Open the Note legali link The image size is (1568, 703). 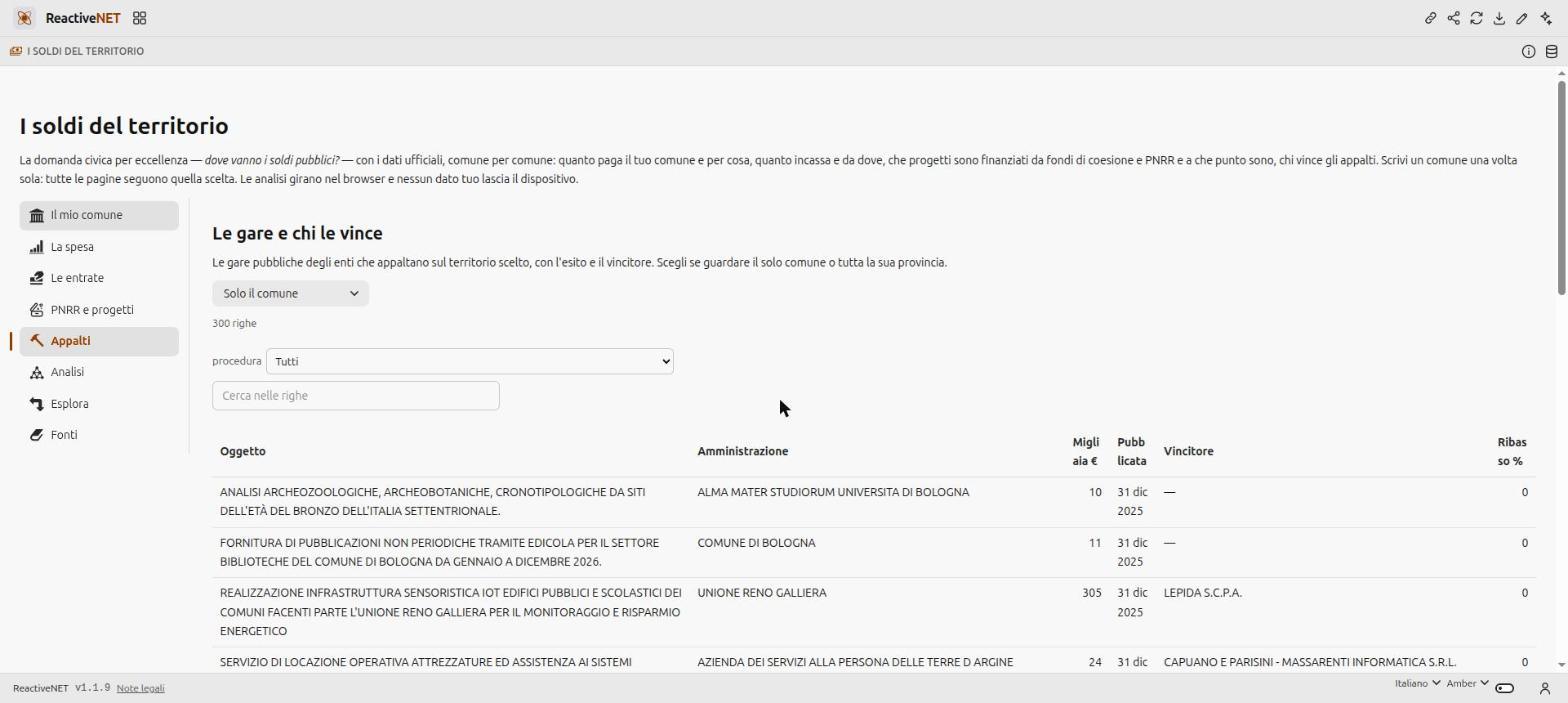coord(140,688)
